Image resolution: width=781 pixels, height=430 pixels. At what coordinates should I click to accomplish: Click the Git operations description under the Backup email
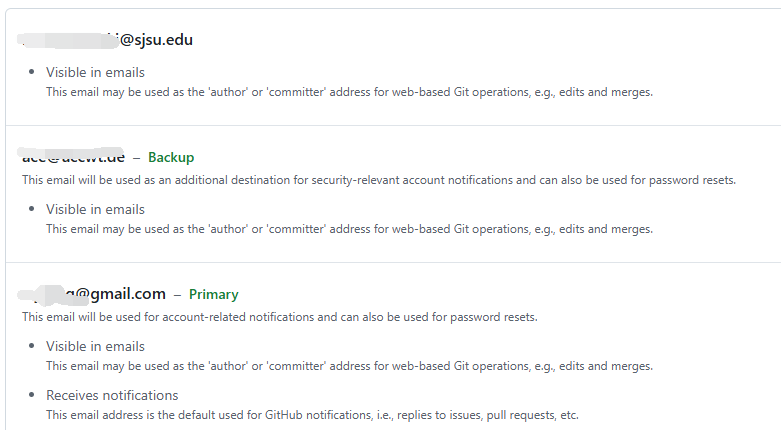[349, 229]
